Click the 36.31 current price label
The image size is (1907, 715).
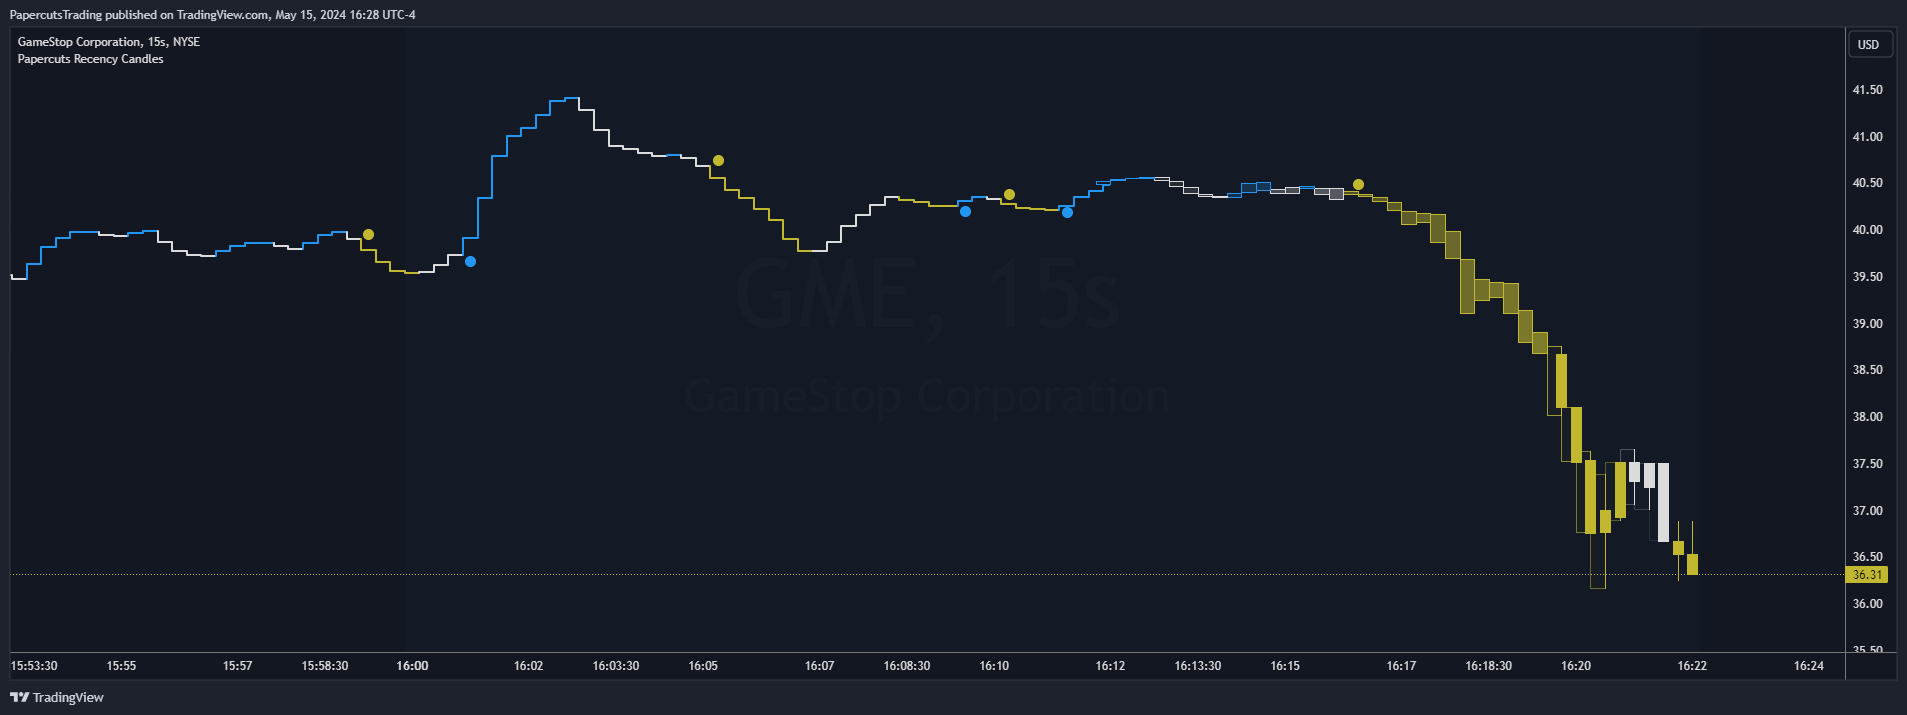(x=1866, y=575)
